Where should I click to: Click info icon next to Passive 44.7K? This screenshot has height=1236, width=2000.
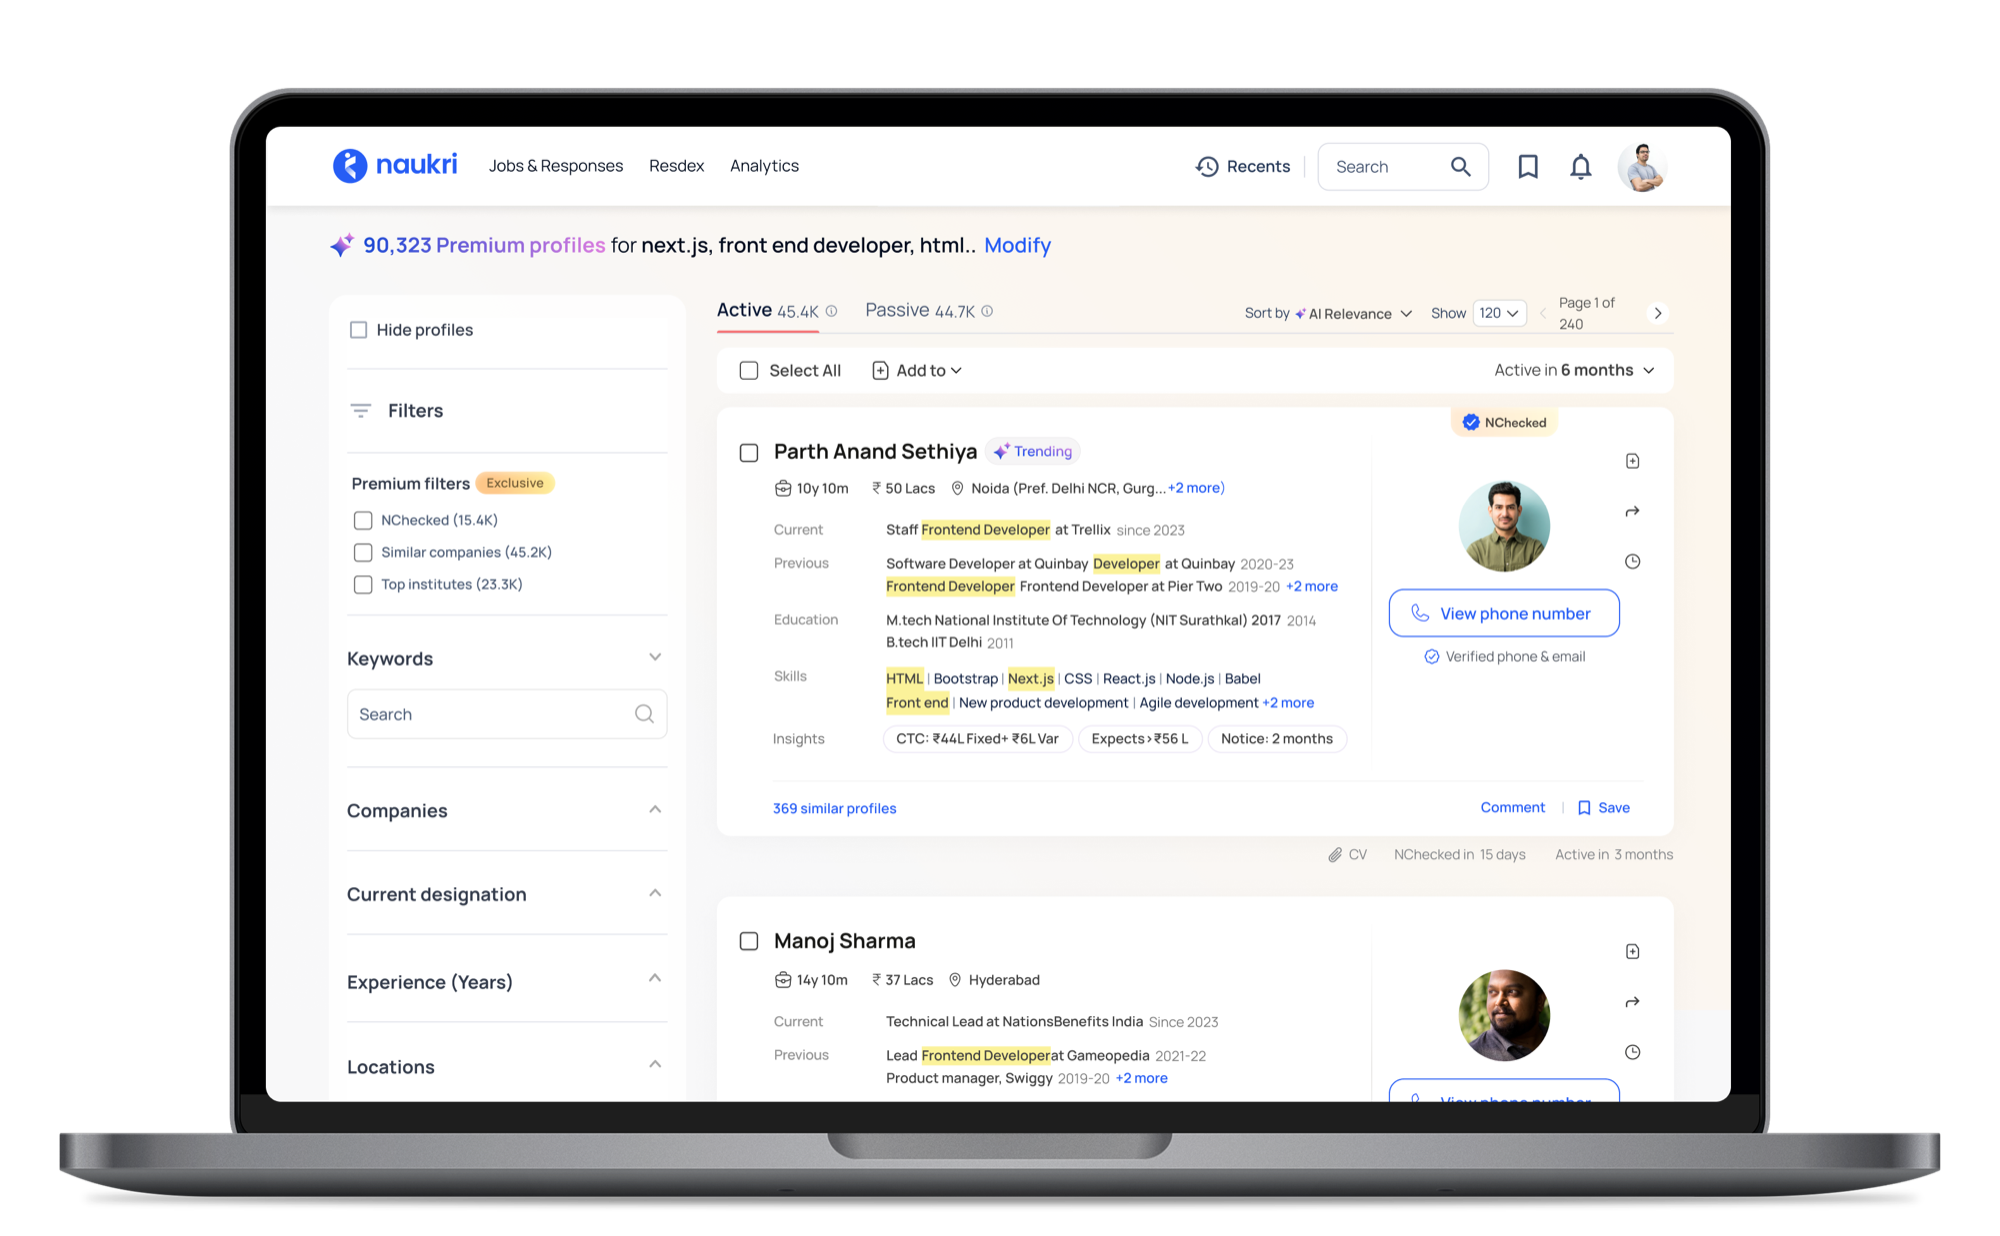(987, 311)
